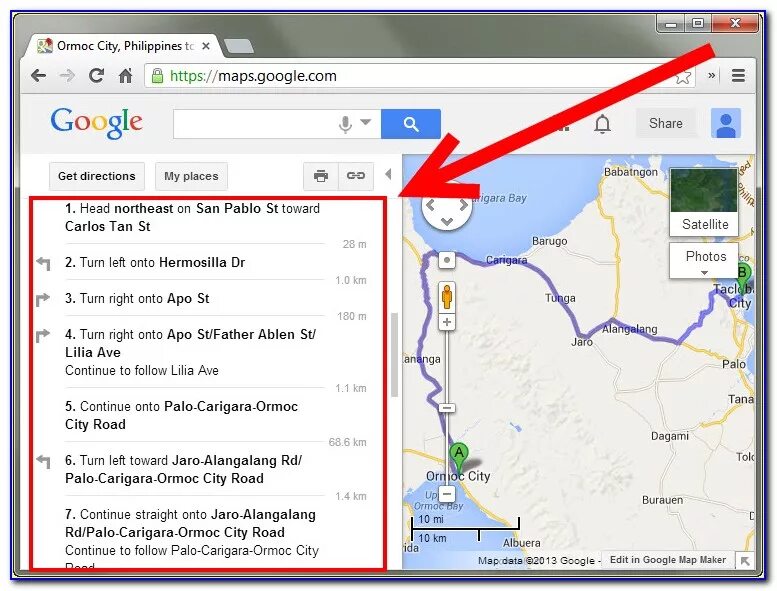Click the Share button
Viewport: 777px width, 591px height.
(666, 123)
